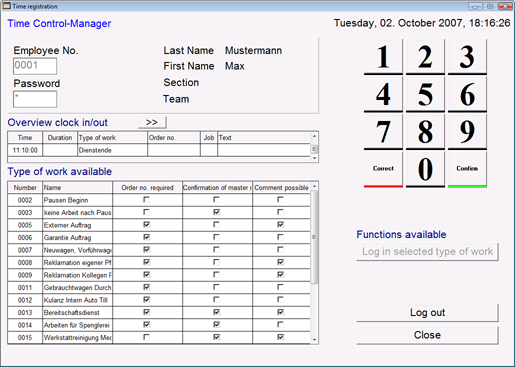Click work types list scrollbar thumb
Screen dimensions: 515x367
[314, 237]
